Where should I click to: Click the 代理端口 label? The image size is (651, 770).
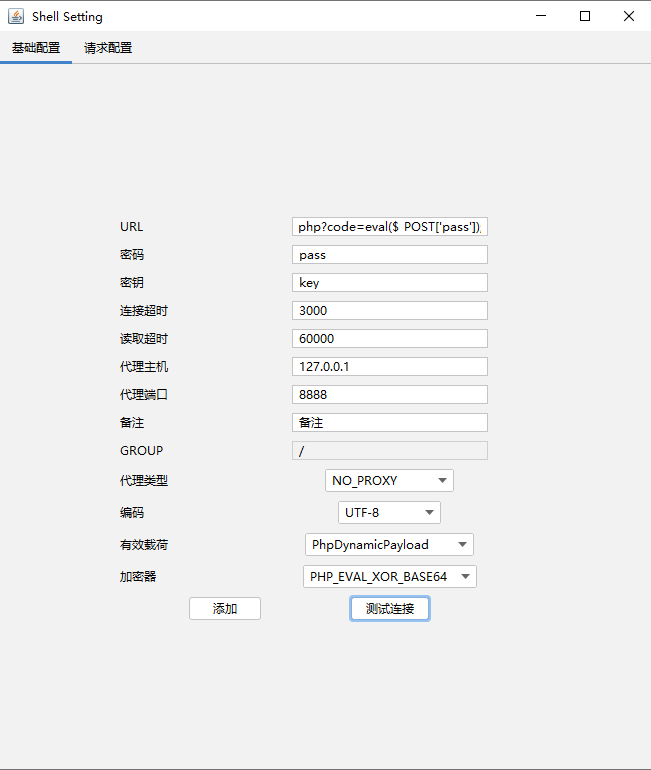pyautogui.click(x=144, y=394)
